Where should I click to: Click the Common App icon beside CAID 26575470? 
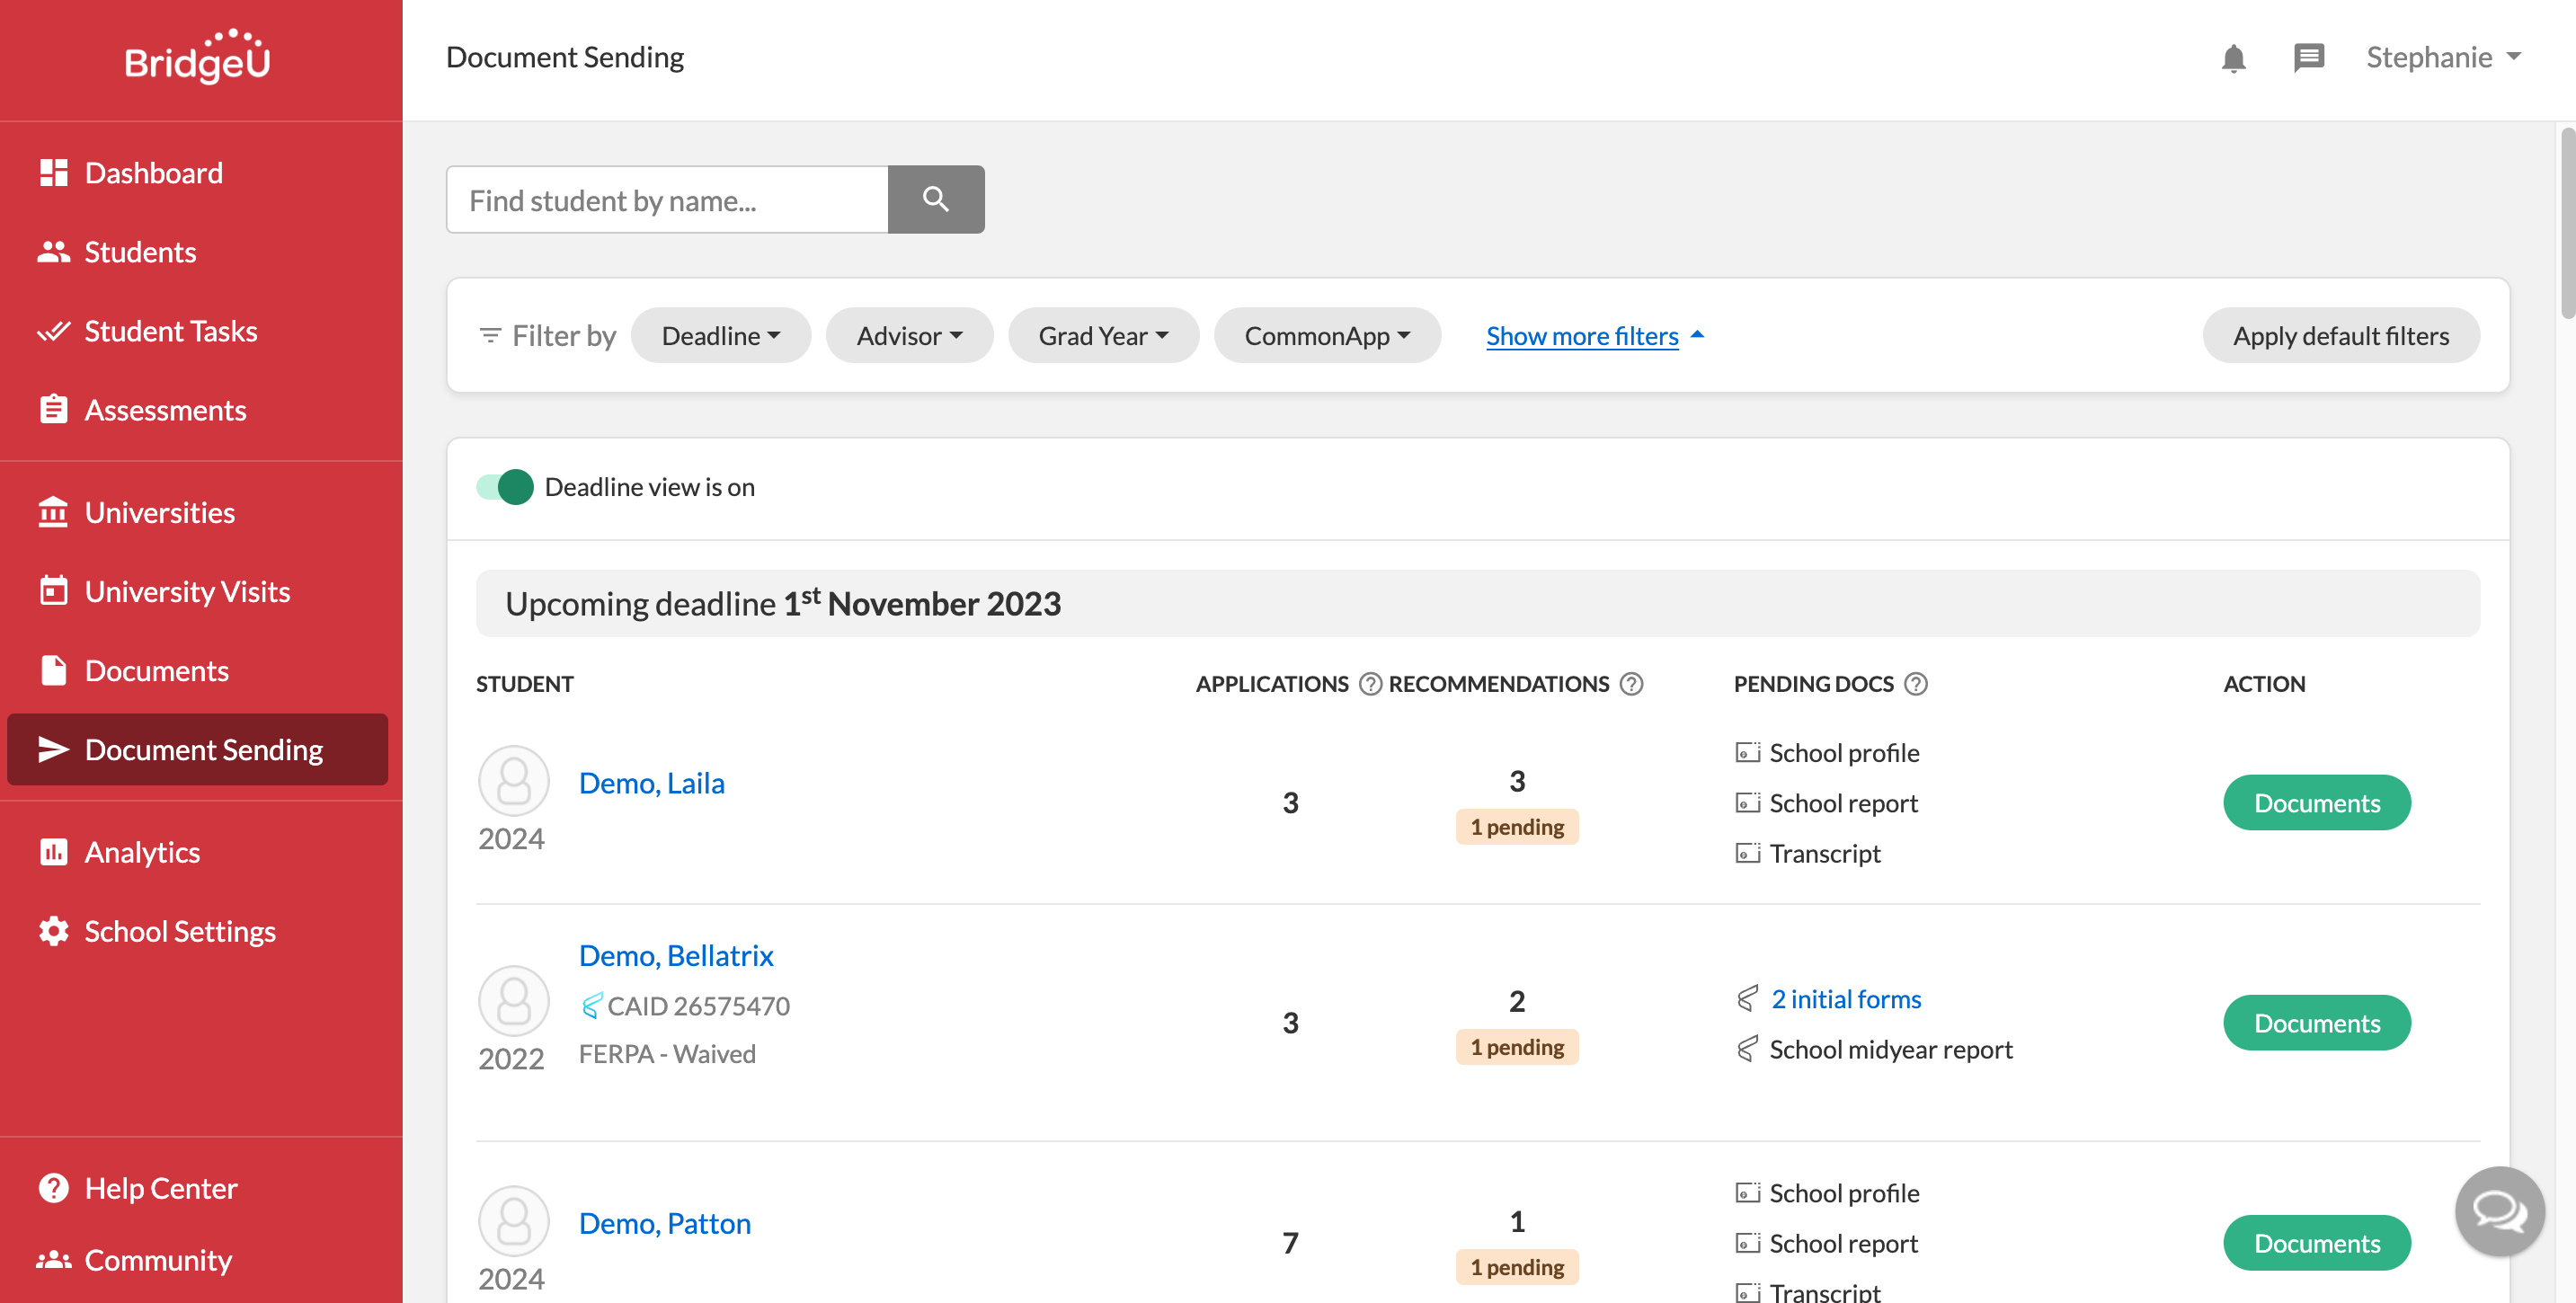[592, 1005]
